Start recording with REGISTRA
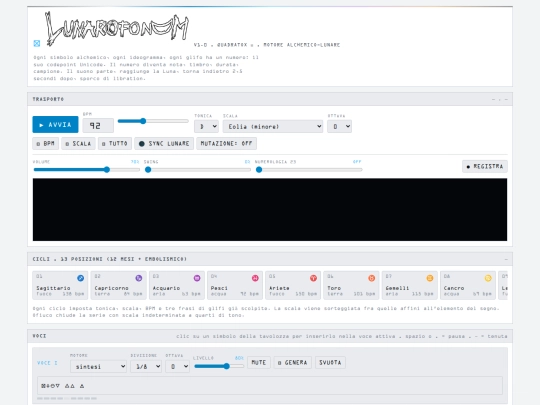Image resolution: width=540 pixels, height=405 pixels. pos(485,166)
